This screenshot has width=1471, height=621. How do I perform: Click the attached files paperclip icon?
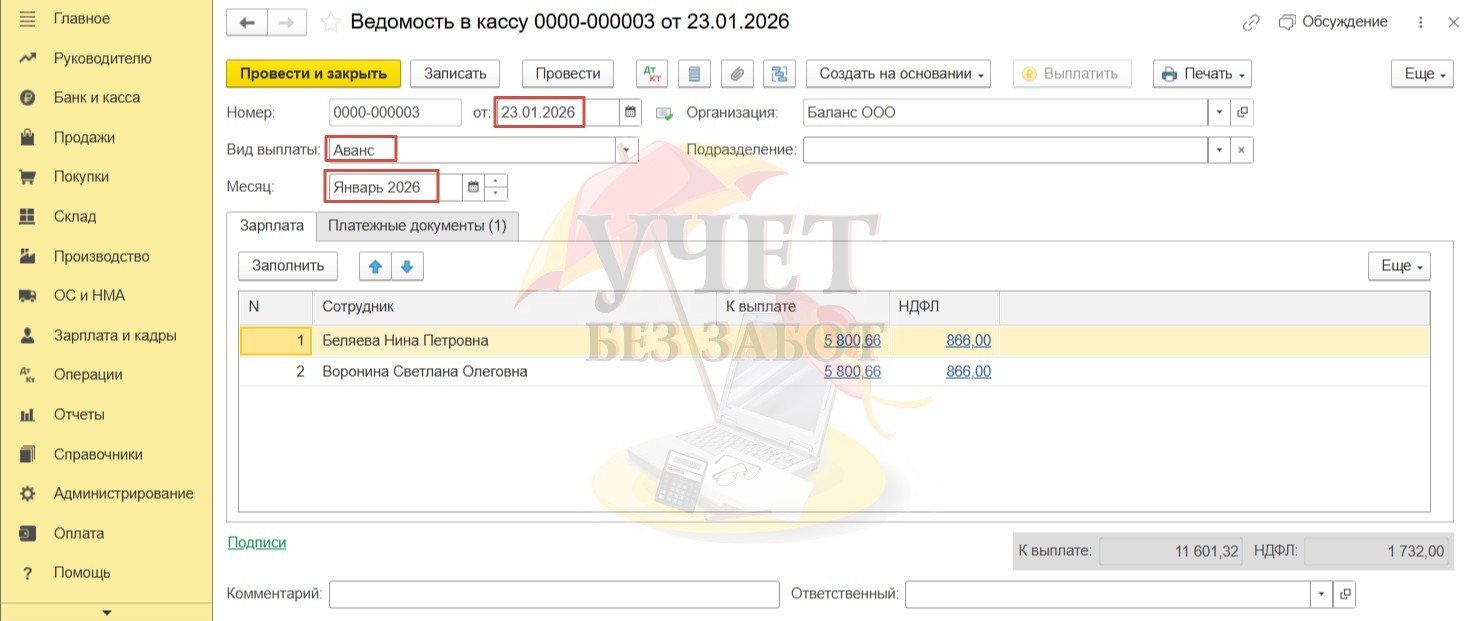[x=737, y=74]
